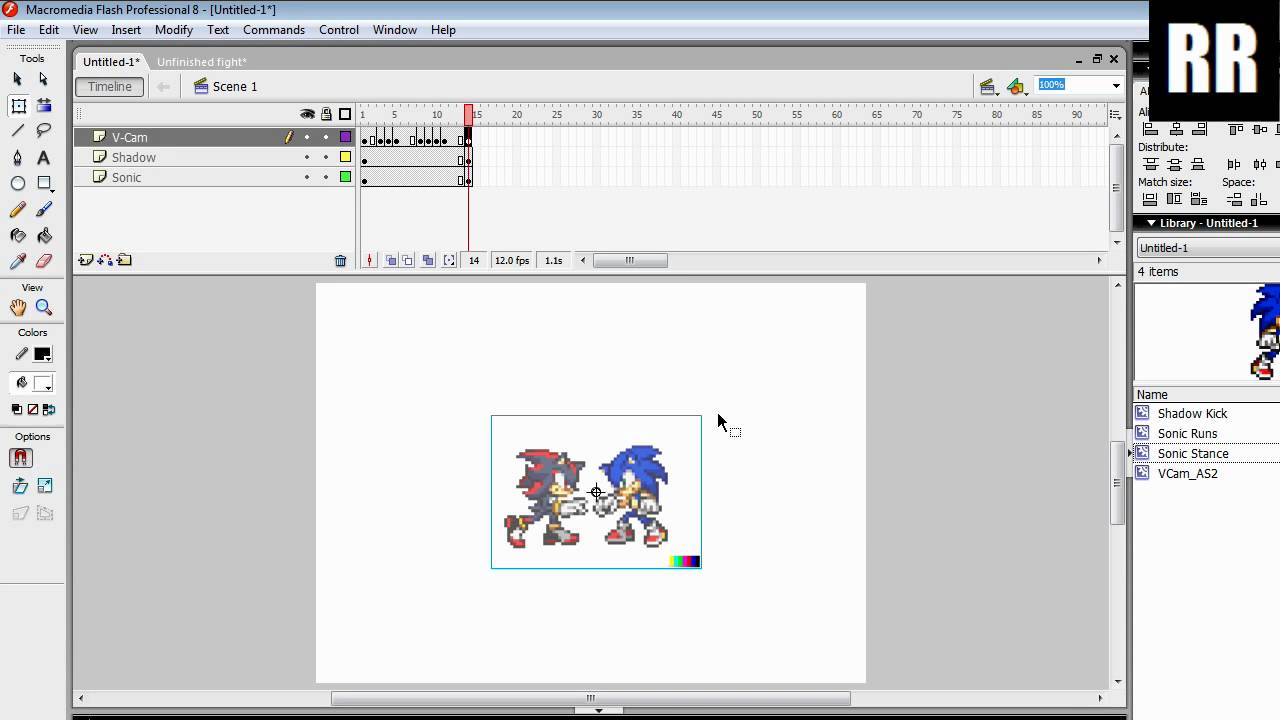Select Shadow Kick in the Library list
Screen dimensions: 1280x720
point(1192,414)
